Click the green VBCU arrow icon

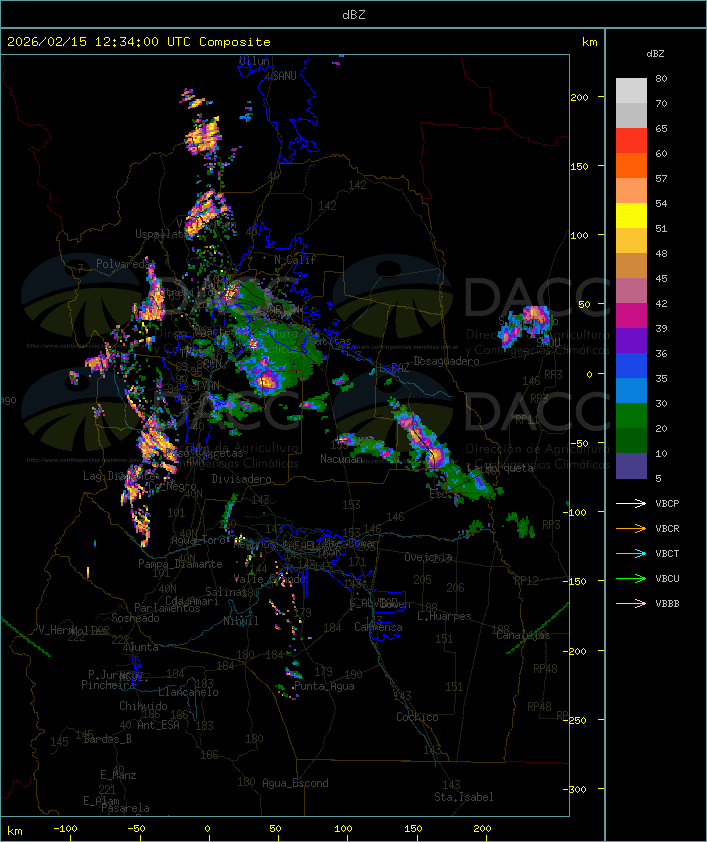click(x=631, y=578)
